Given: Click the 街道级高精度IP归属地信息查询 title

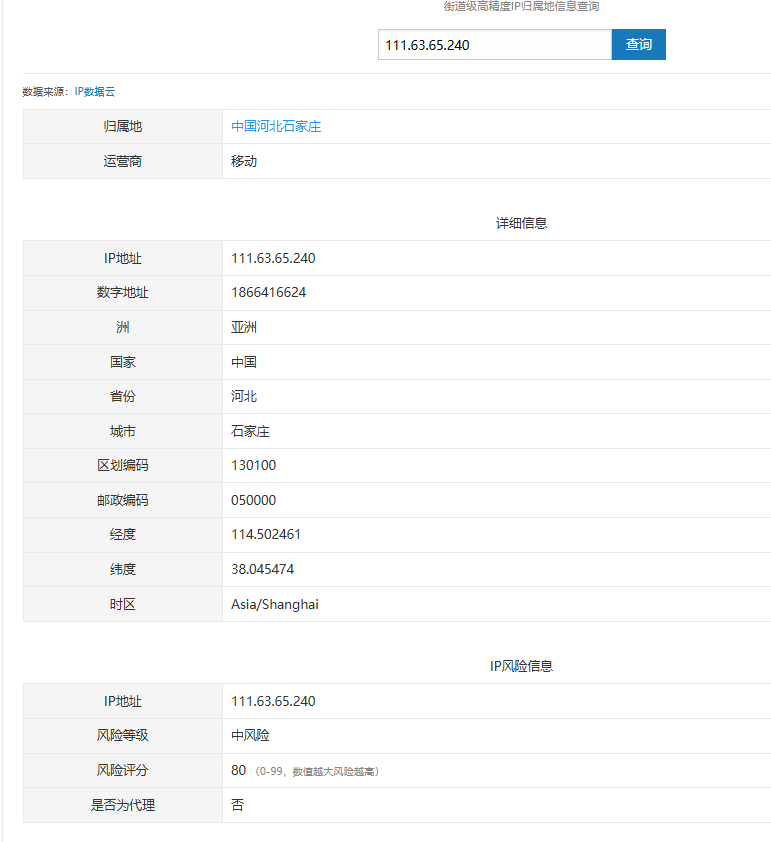Looking at the screenshot, I should [521, 6].
